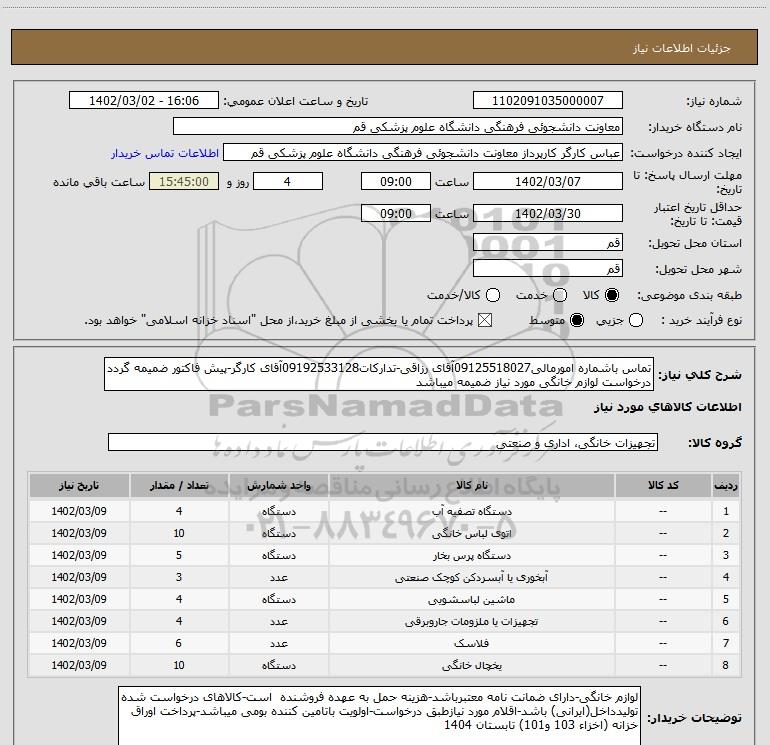
Task: Click the response deadline date 1402/03/07
Action: (548, 181)
